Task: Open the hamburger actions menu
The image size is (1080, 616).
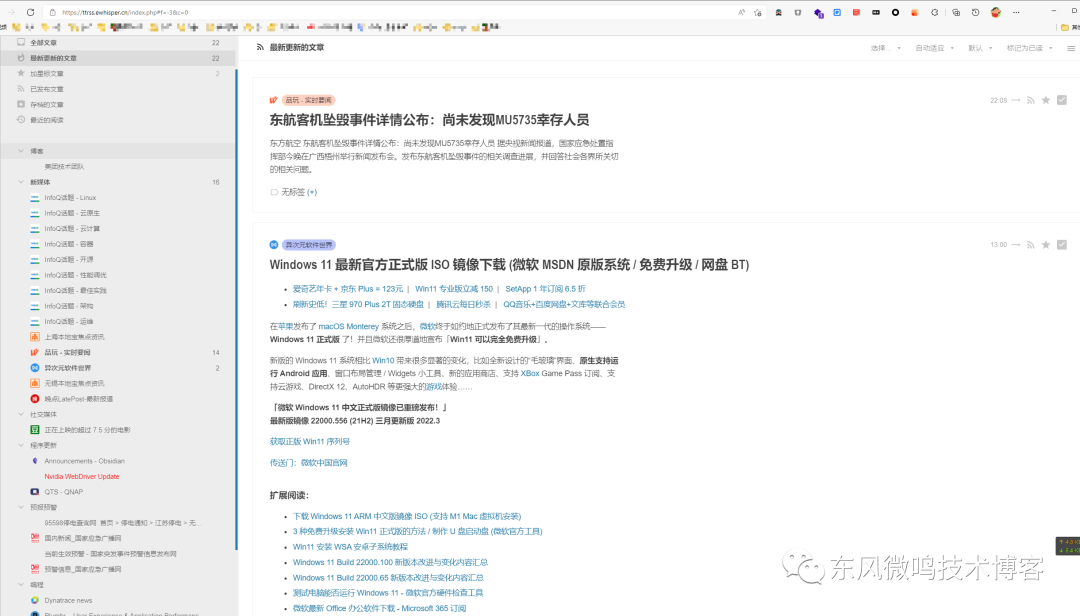Action: tap(1070, 48)
